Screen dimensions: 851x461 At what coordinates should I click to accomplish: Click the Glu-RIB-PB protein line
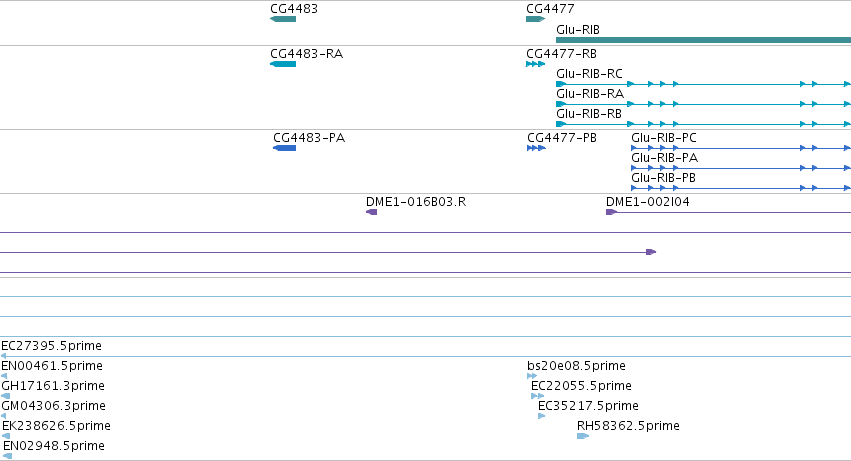[x=741, y=188]
